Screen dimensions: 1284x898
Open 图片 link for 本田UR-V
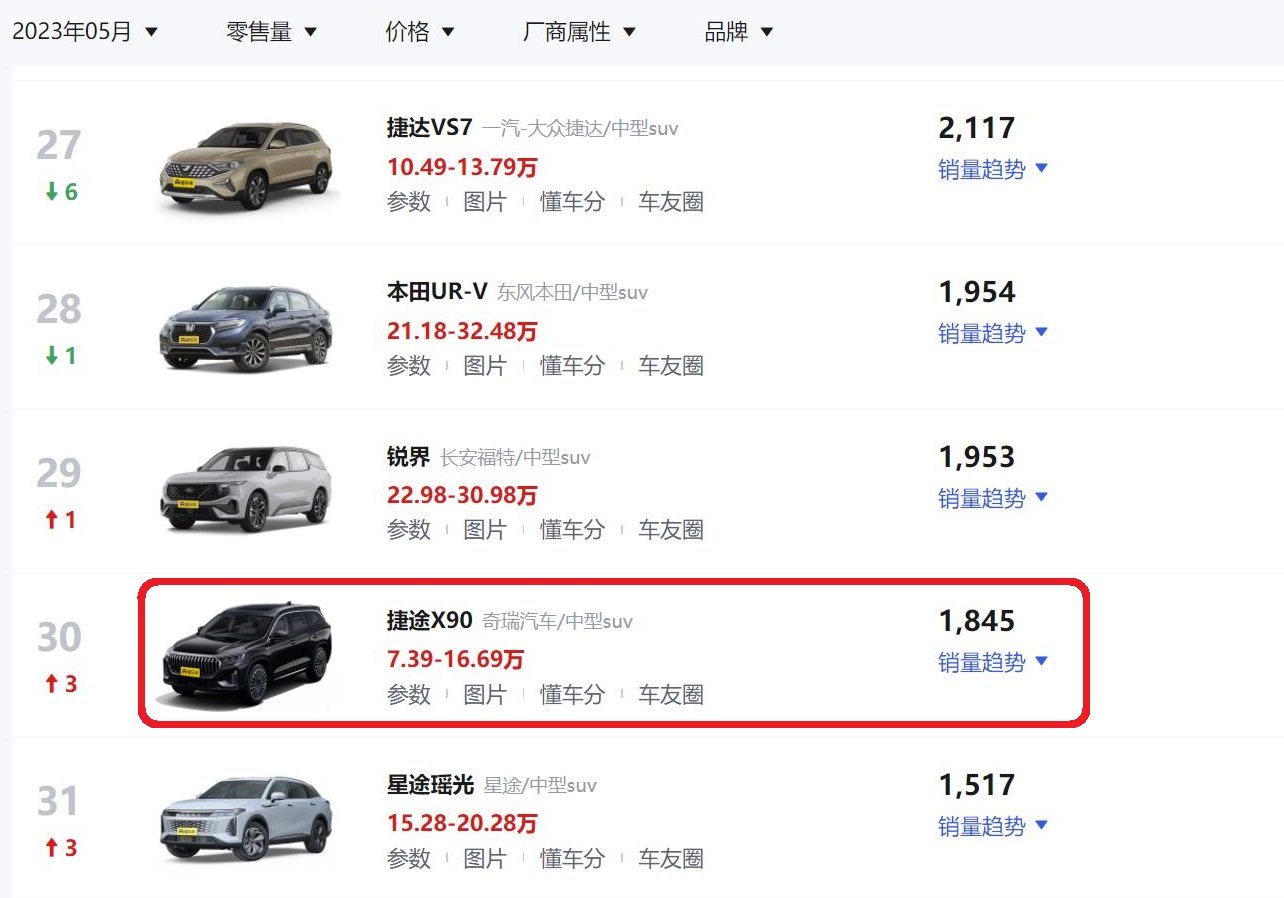(x=485, y=366)
